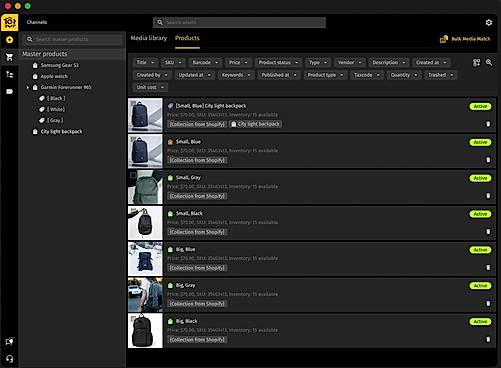501x368 pixels.
Task: Open the shopping cart sidebar icon
Action: pos(9,57)
